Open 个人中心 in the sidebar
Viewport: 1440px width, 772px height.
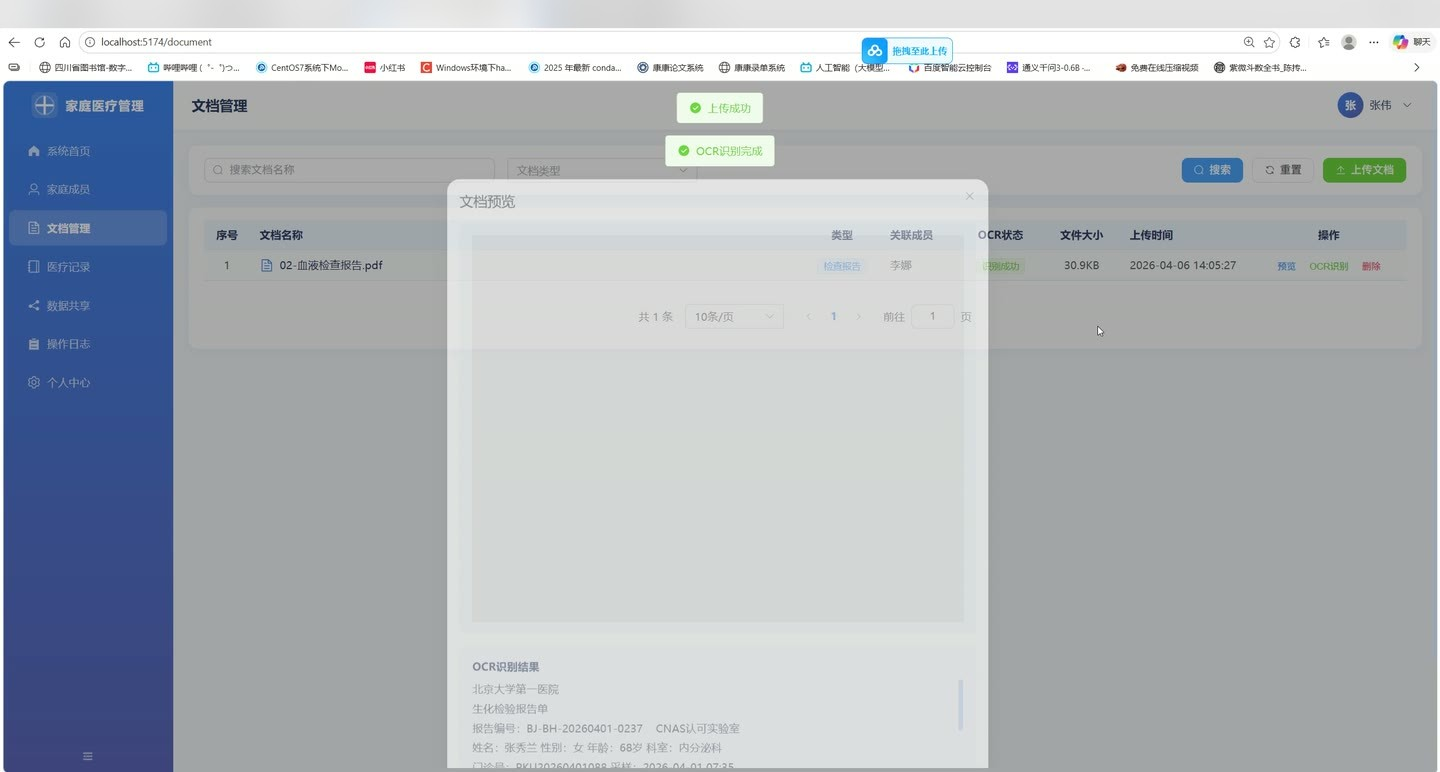88,382
